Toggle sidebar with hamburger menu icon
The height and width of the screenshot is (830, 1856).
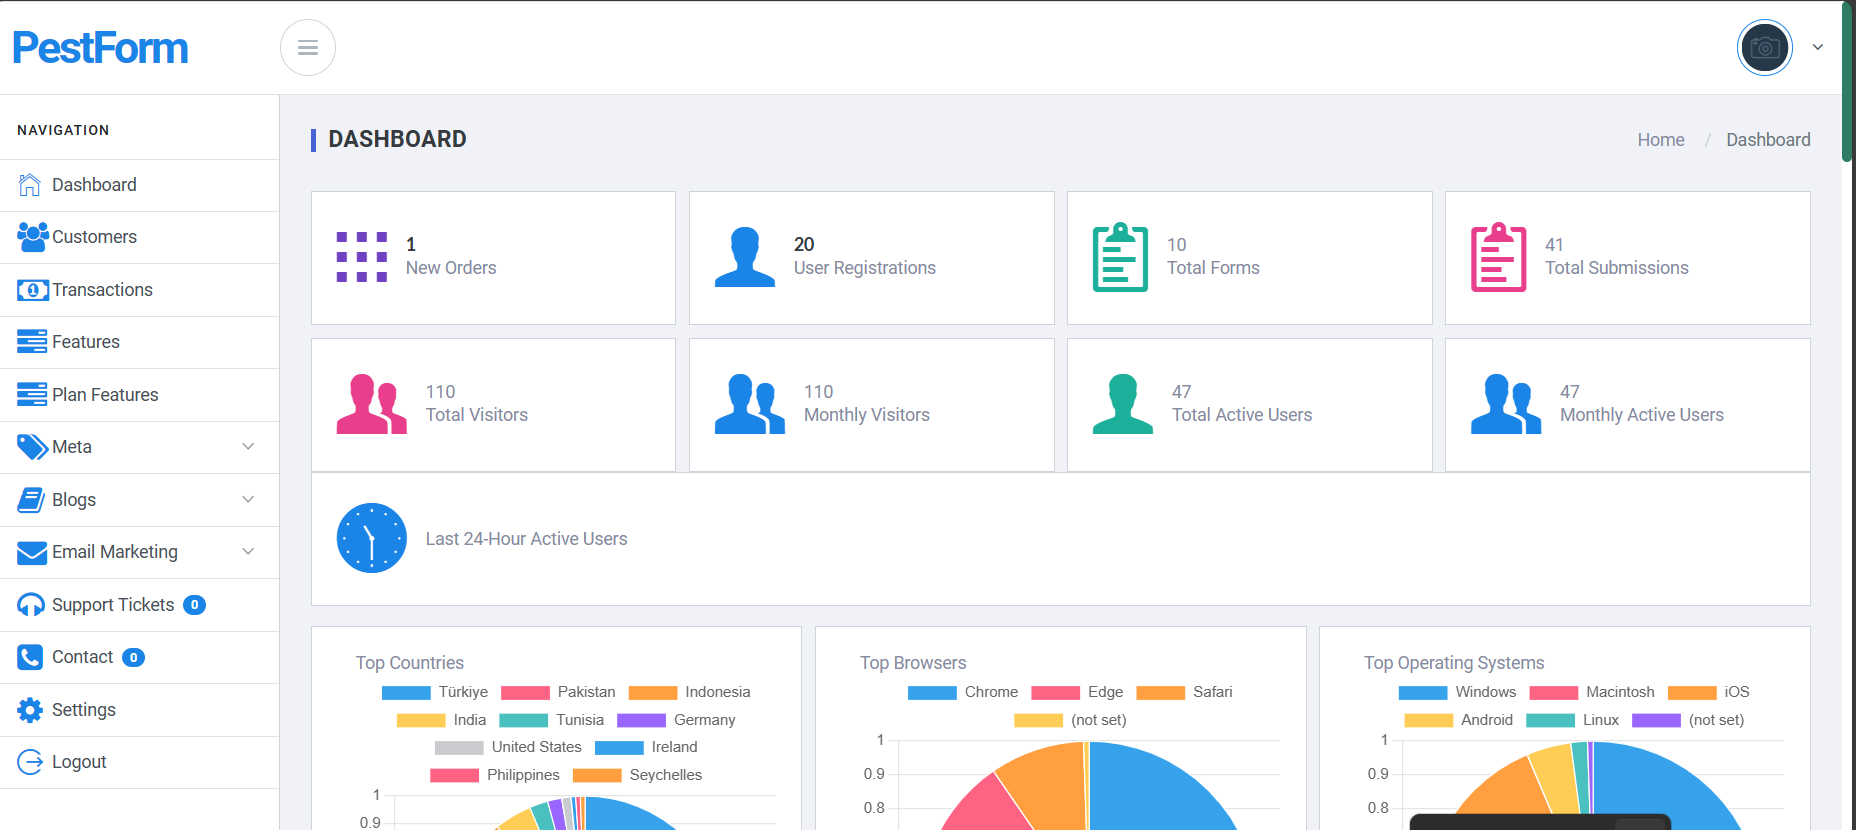pyautogui.click(x=308, y=48)
